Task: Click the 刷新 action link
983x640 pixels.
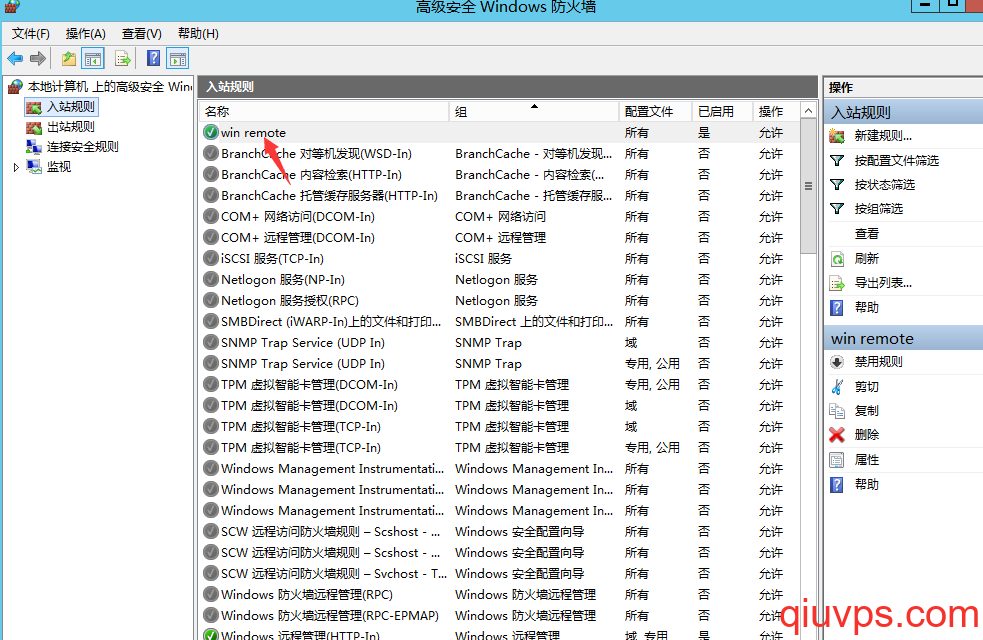Action: tap(866, 258)
